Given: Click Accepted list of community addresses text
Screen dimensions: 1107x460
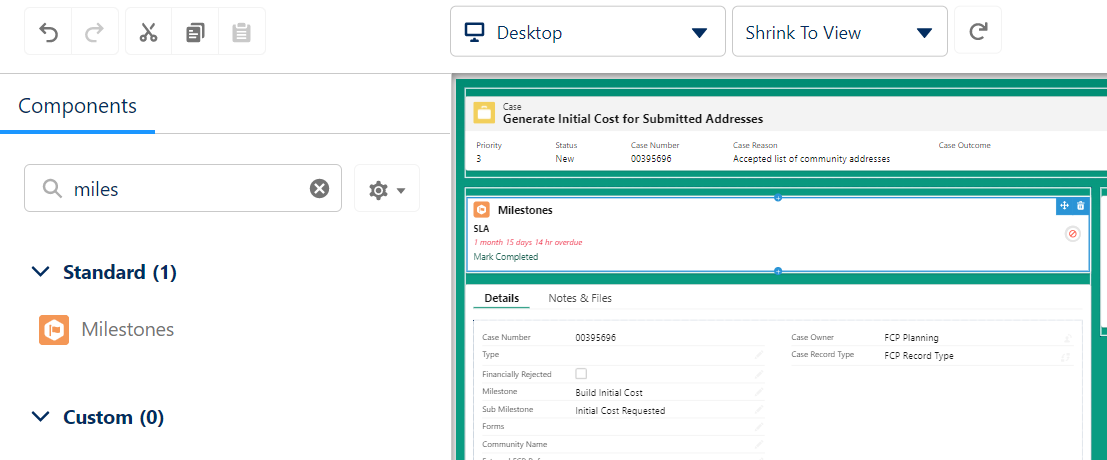Looking at the screenshot, I should pos(811,159).
